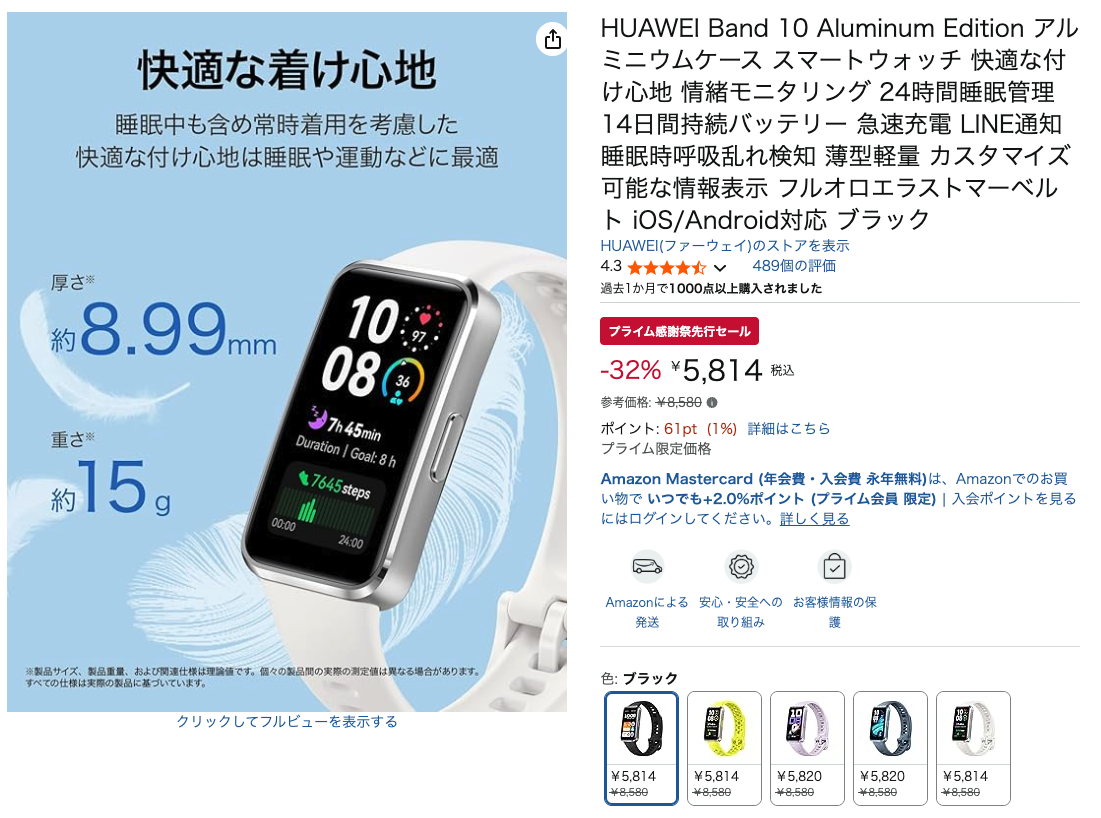Click クリックしてフルビューを表示する under the image
The width and height of the screenshot is (1101, 818).
[286, 722]
